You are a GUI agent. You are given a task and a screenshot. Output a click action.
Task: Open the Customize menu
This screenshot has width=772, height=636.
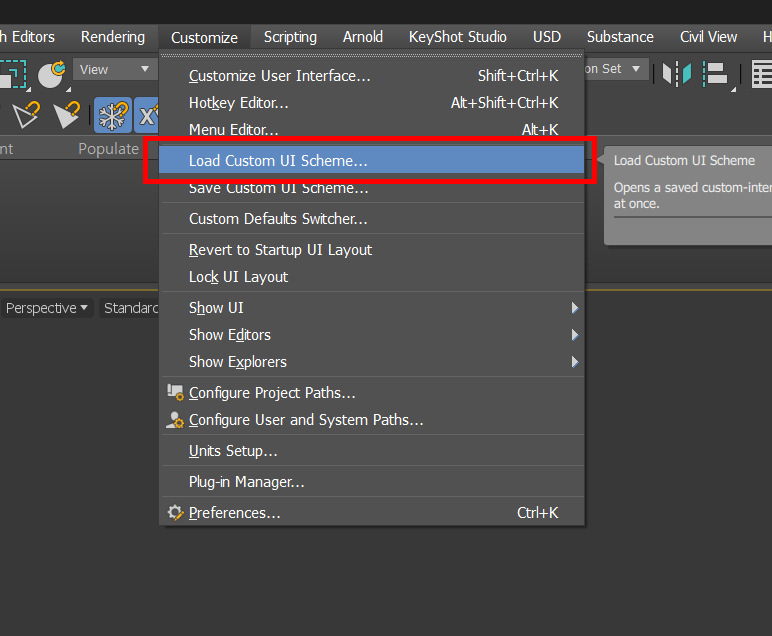click(204, 37)
